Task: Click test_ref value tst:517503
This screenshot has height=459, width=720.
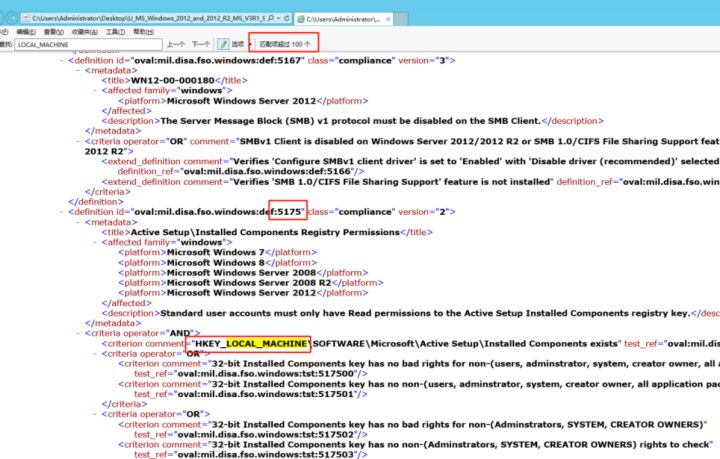Action: 266,455
